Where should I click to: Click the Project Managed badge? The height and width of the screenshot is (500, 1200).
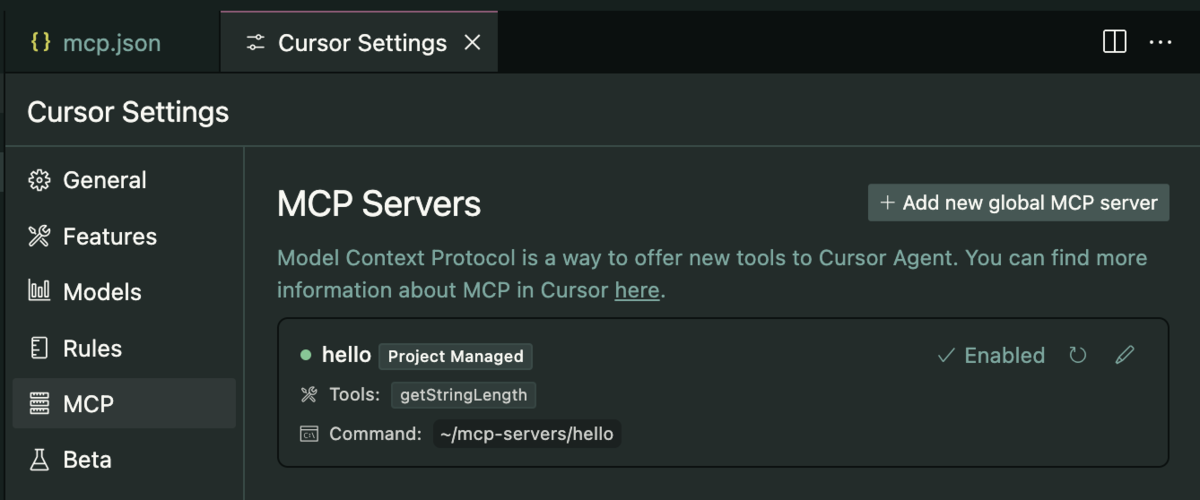[455, 356]
